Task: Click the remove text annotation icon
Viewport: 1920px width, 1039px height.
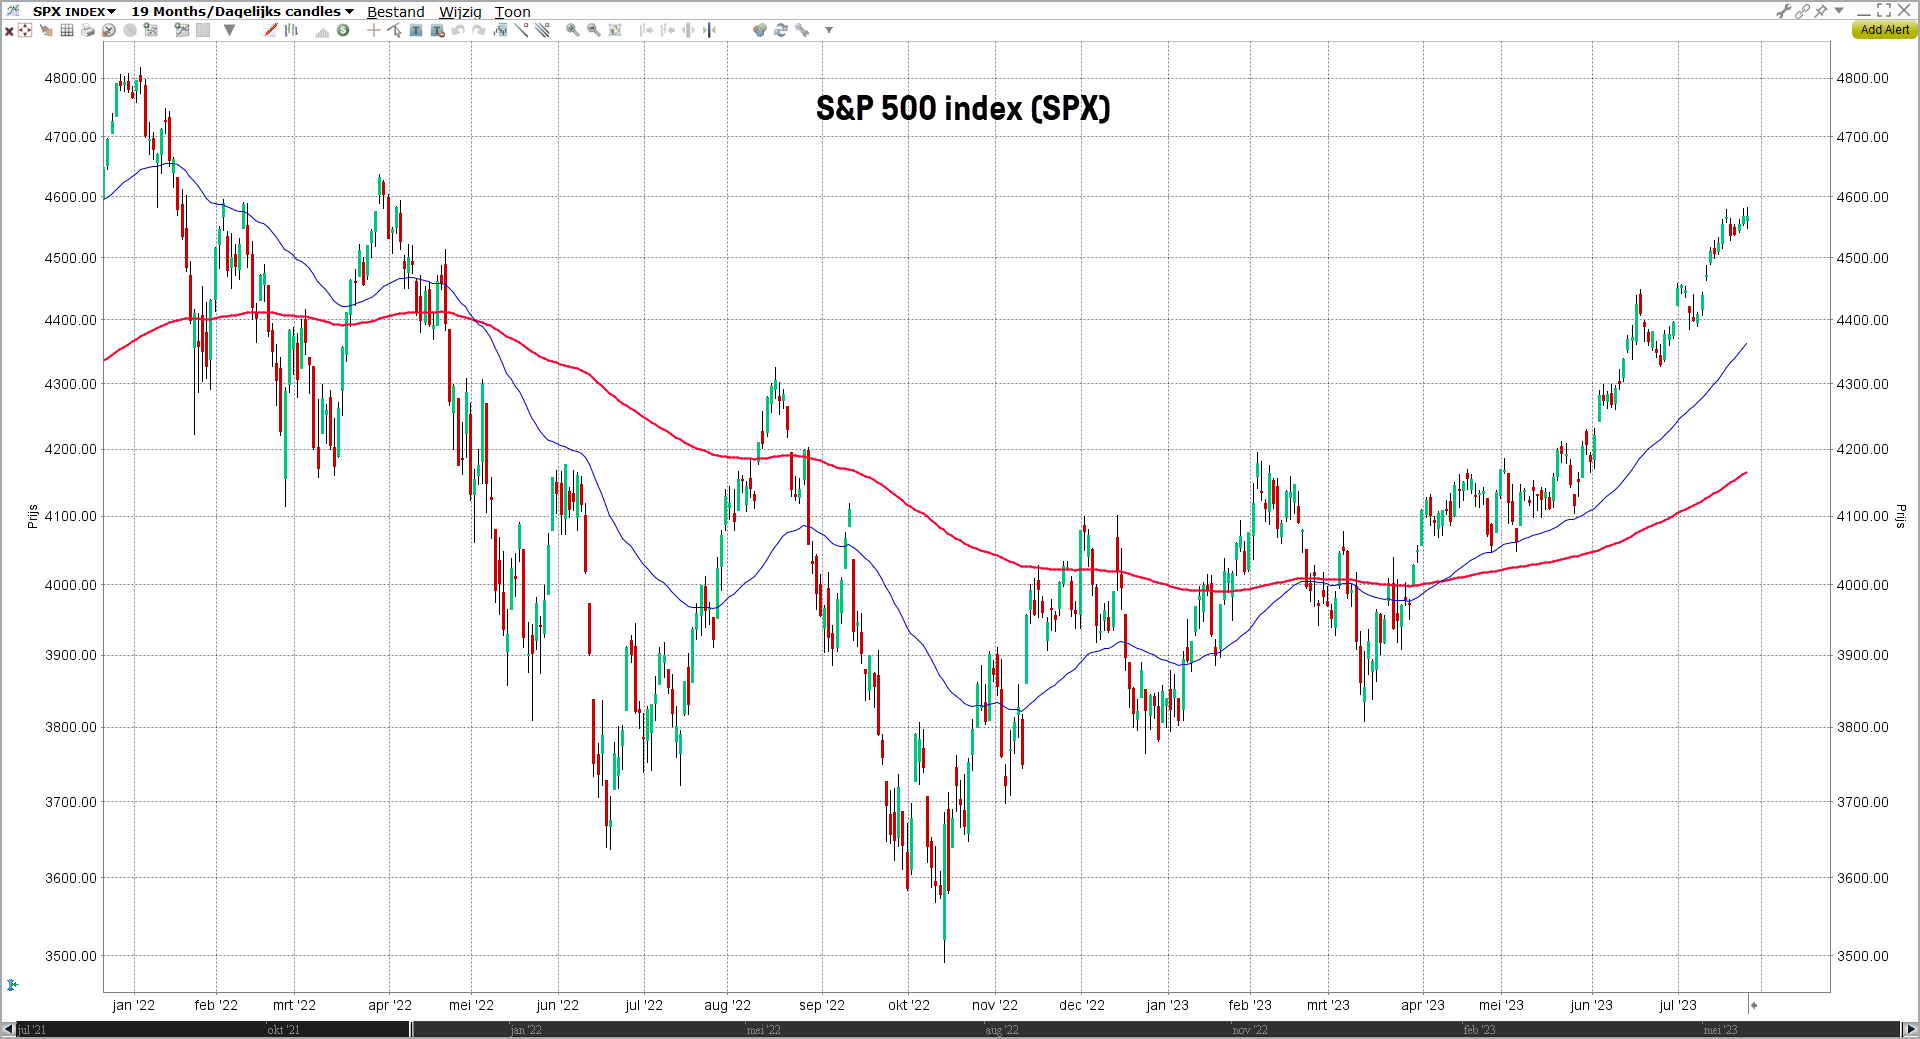Action: (437, 31)
